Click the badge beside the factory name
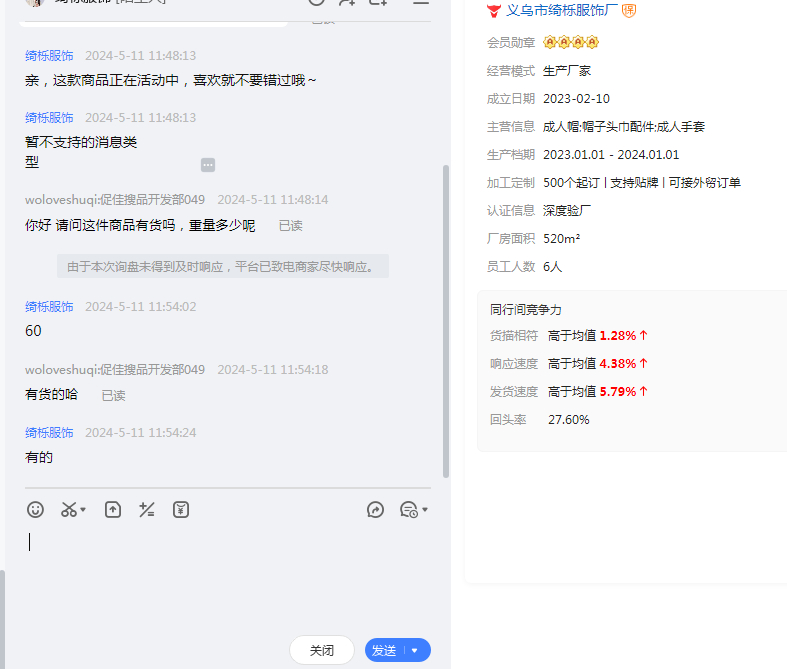Screen dimensions: 787x669 pyautogui.click(x=629, y=10)
